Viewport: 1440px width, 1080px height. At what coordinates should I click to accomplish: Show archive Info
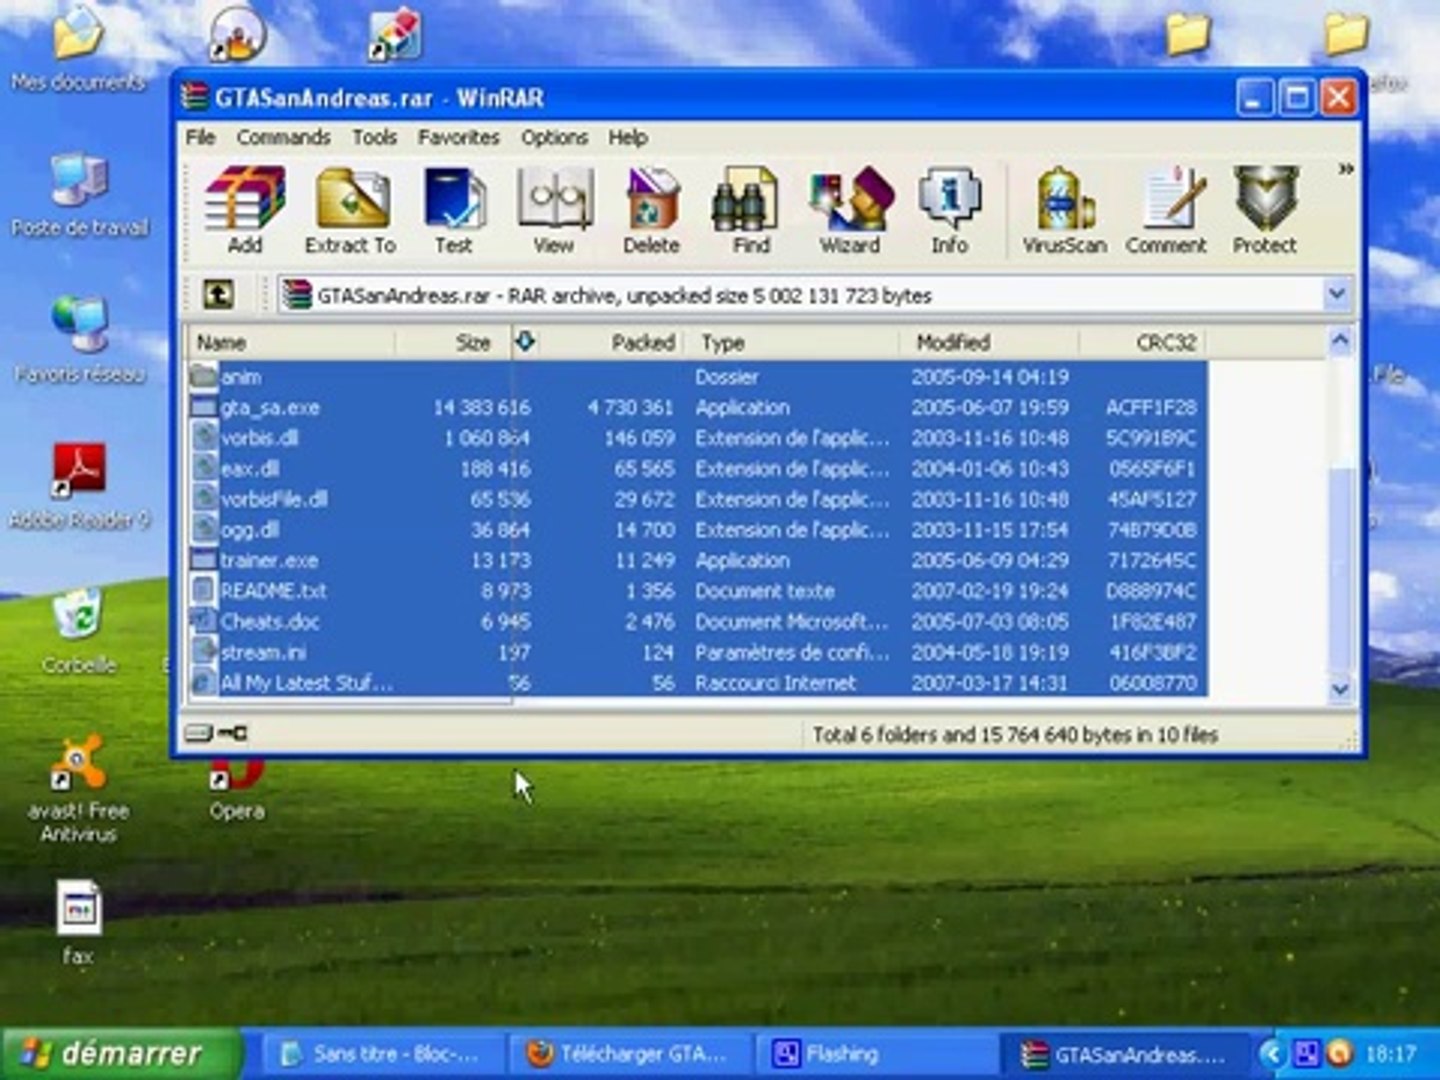(949, 209)
